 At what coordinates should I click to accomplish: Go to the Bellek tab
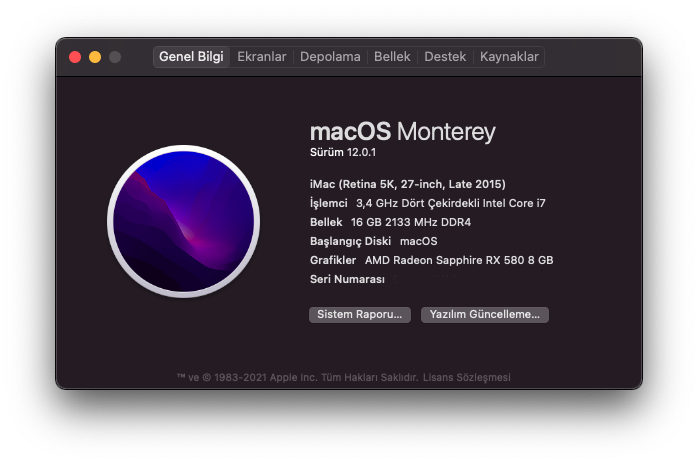pyautogui.click(x=392, y=57)
